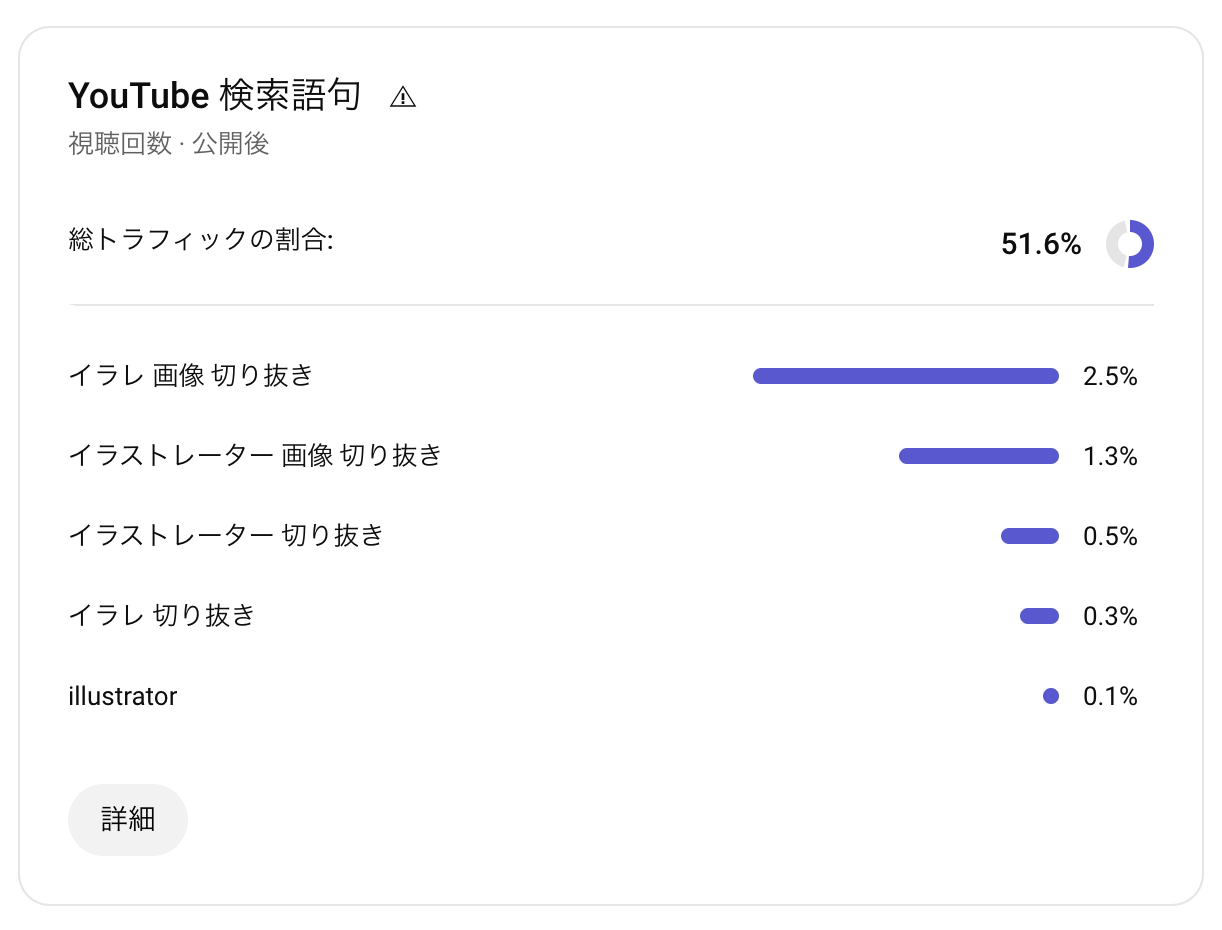Click the 1.3% percentage value
The width and height of the screenshot is (1222, 930).
pyautogui.click(x=1110, y=456)
